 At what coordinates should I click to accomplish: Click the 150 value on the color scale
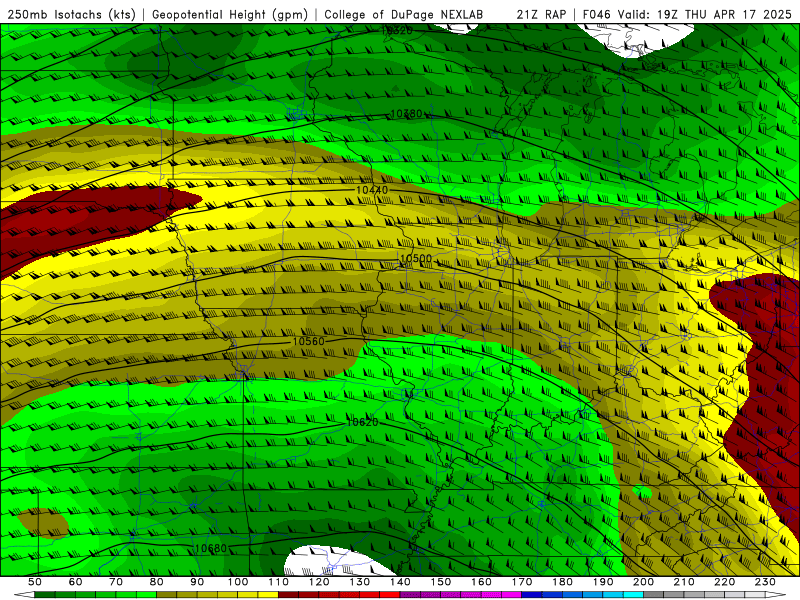(441, 582)
